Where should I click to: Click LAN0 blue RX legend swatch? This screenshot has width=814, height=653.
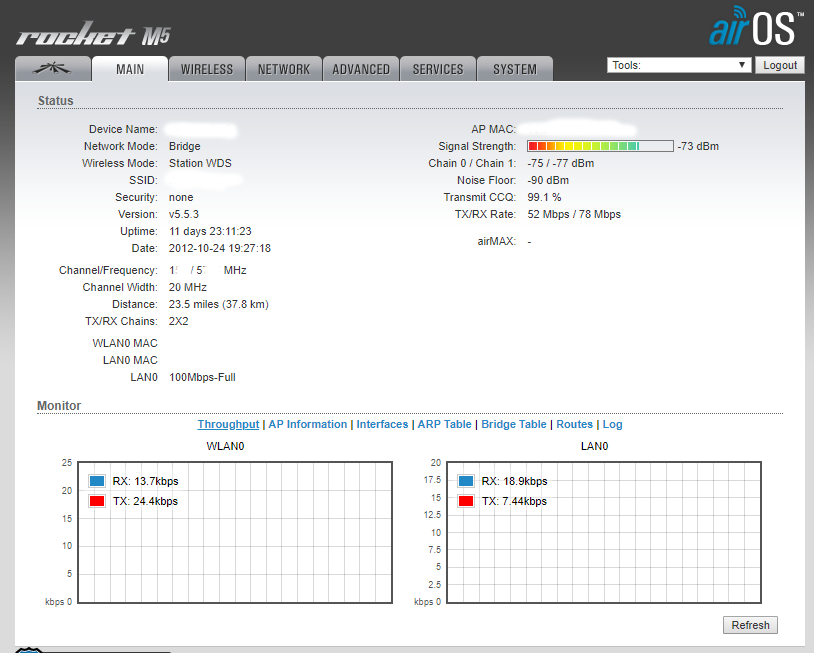[x=466, y=481]
